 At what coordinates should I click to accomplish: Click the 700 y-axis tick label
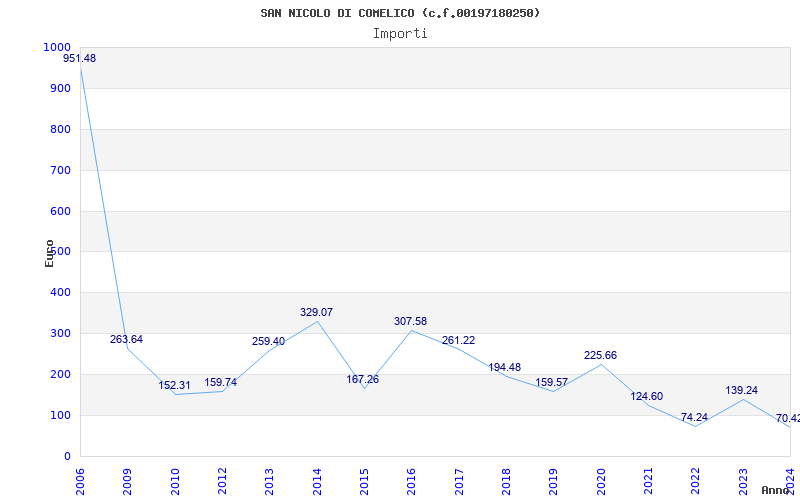coord(60,170)
